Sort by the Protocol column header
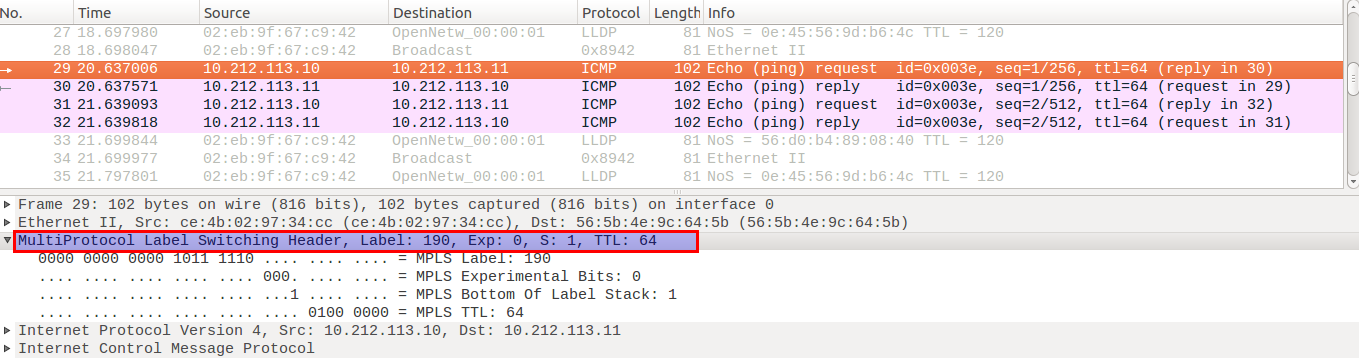This screenshot has width=1359, height=364. (613, 13)
